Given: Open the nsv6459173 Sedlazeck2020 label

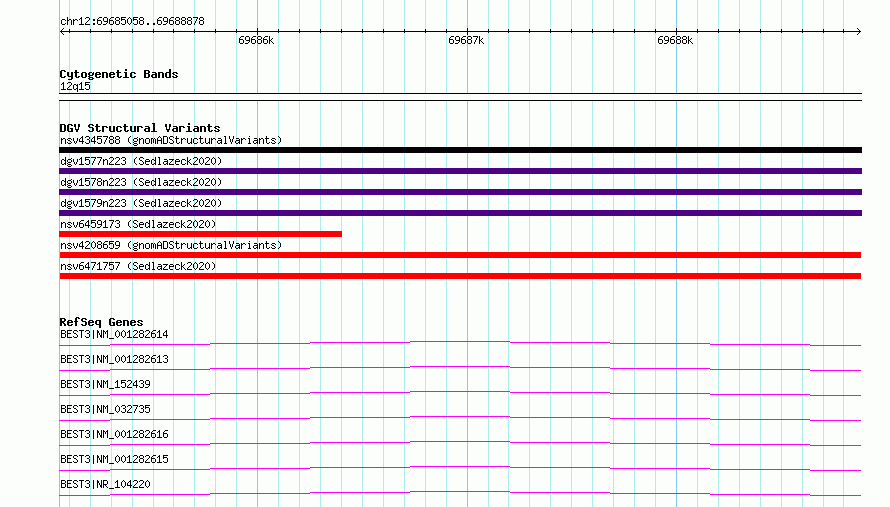Looking at the screenshot, I should tap(138, 224).
